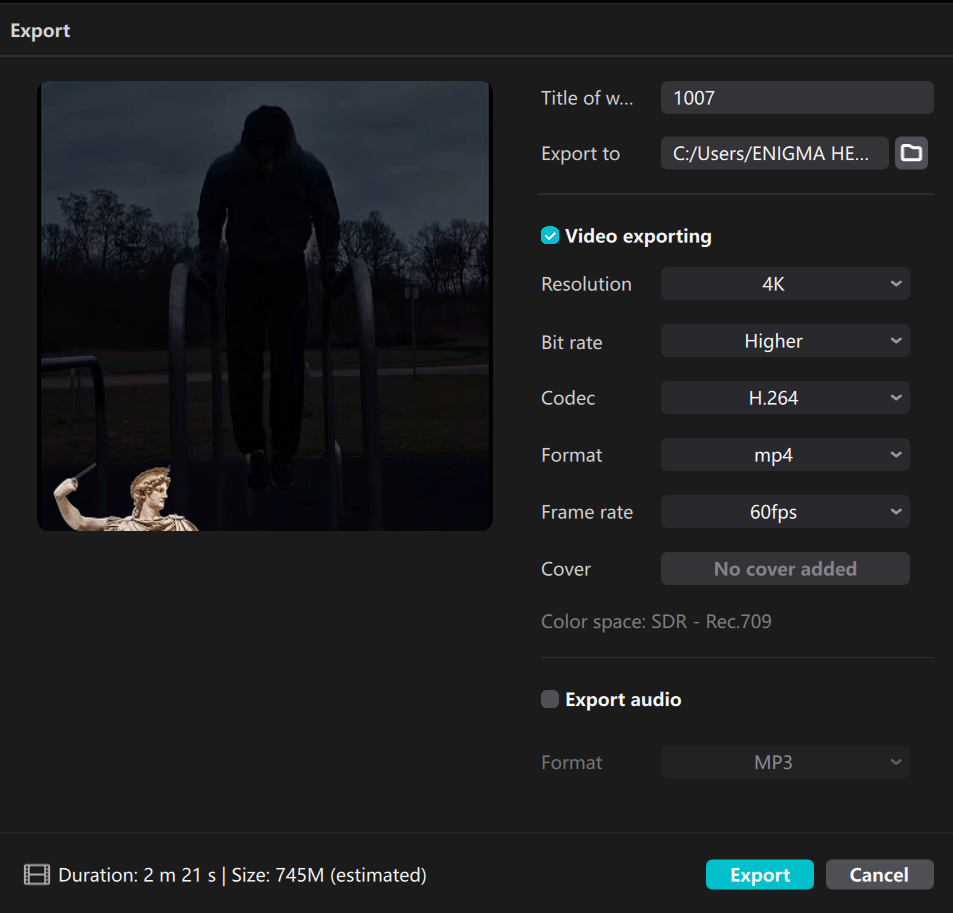Screen dimensions: 953x913
Task: Click the Export dialog title
Action: coord(40,30)
